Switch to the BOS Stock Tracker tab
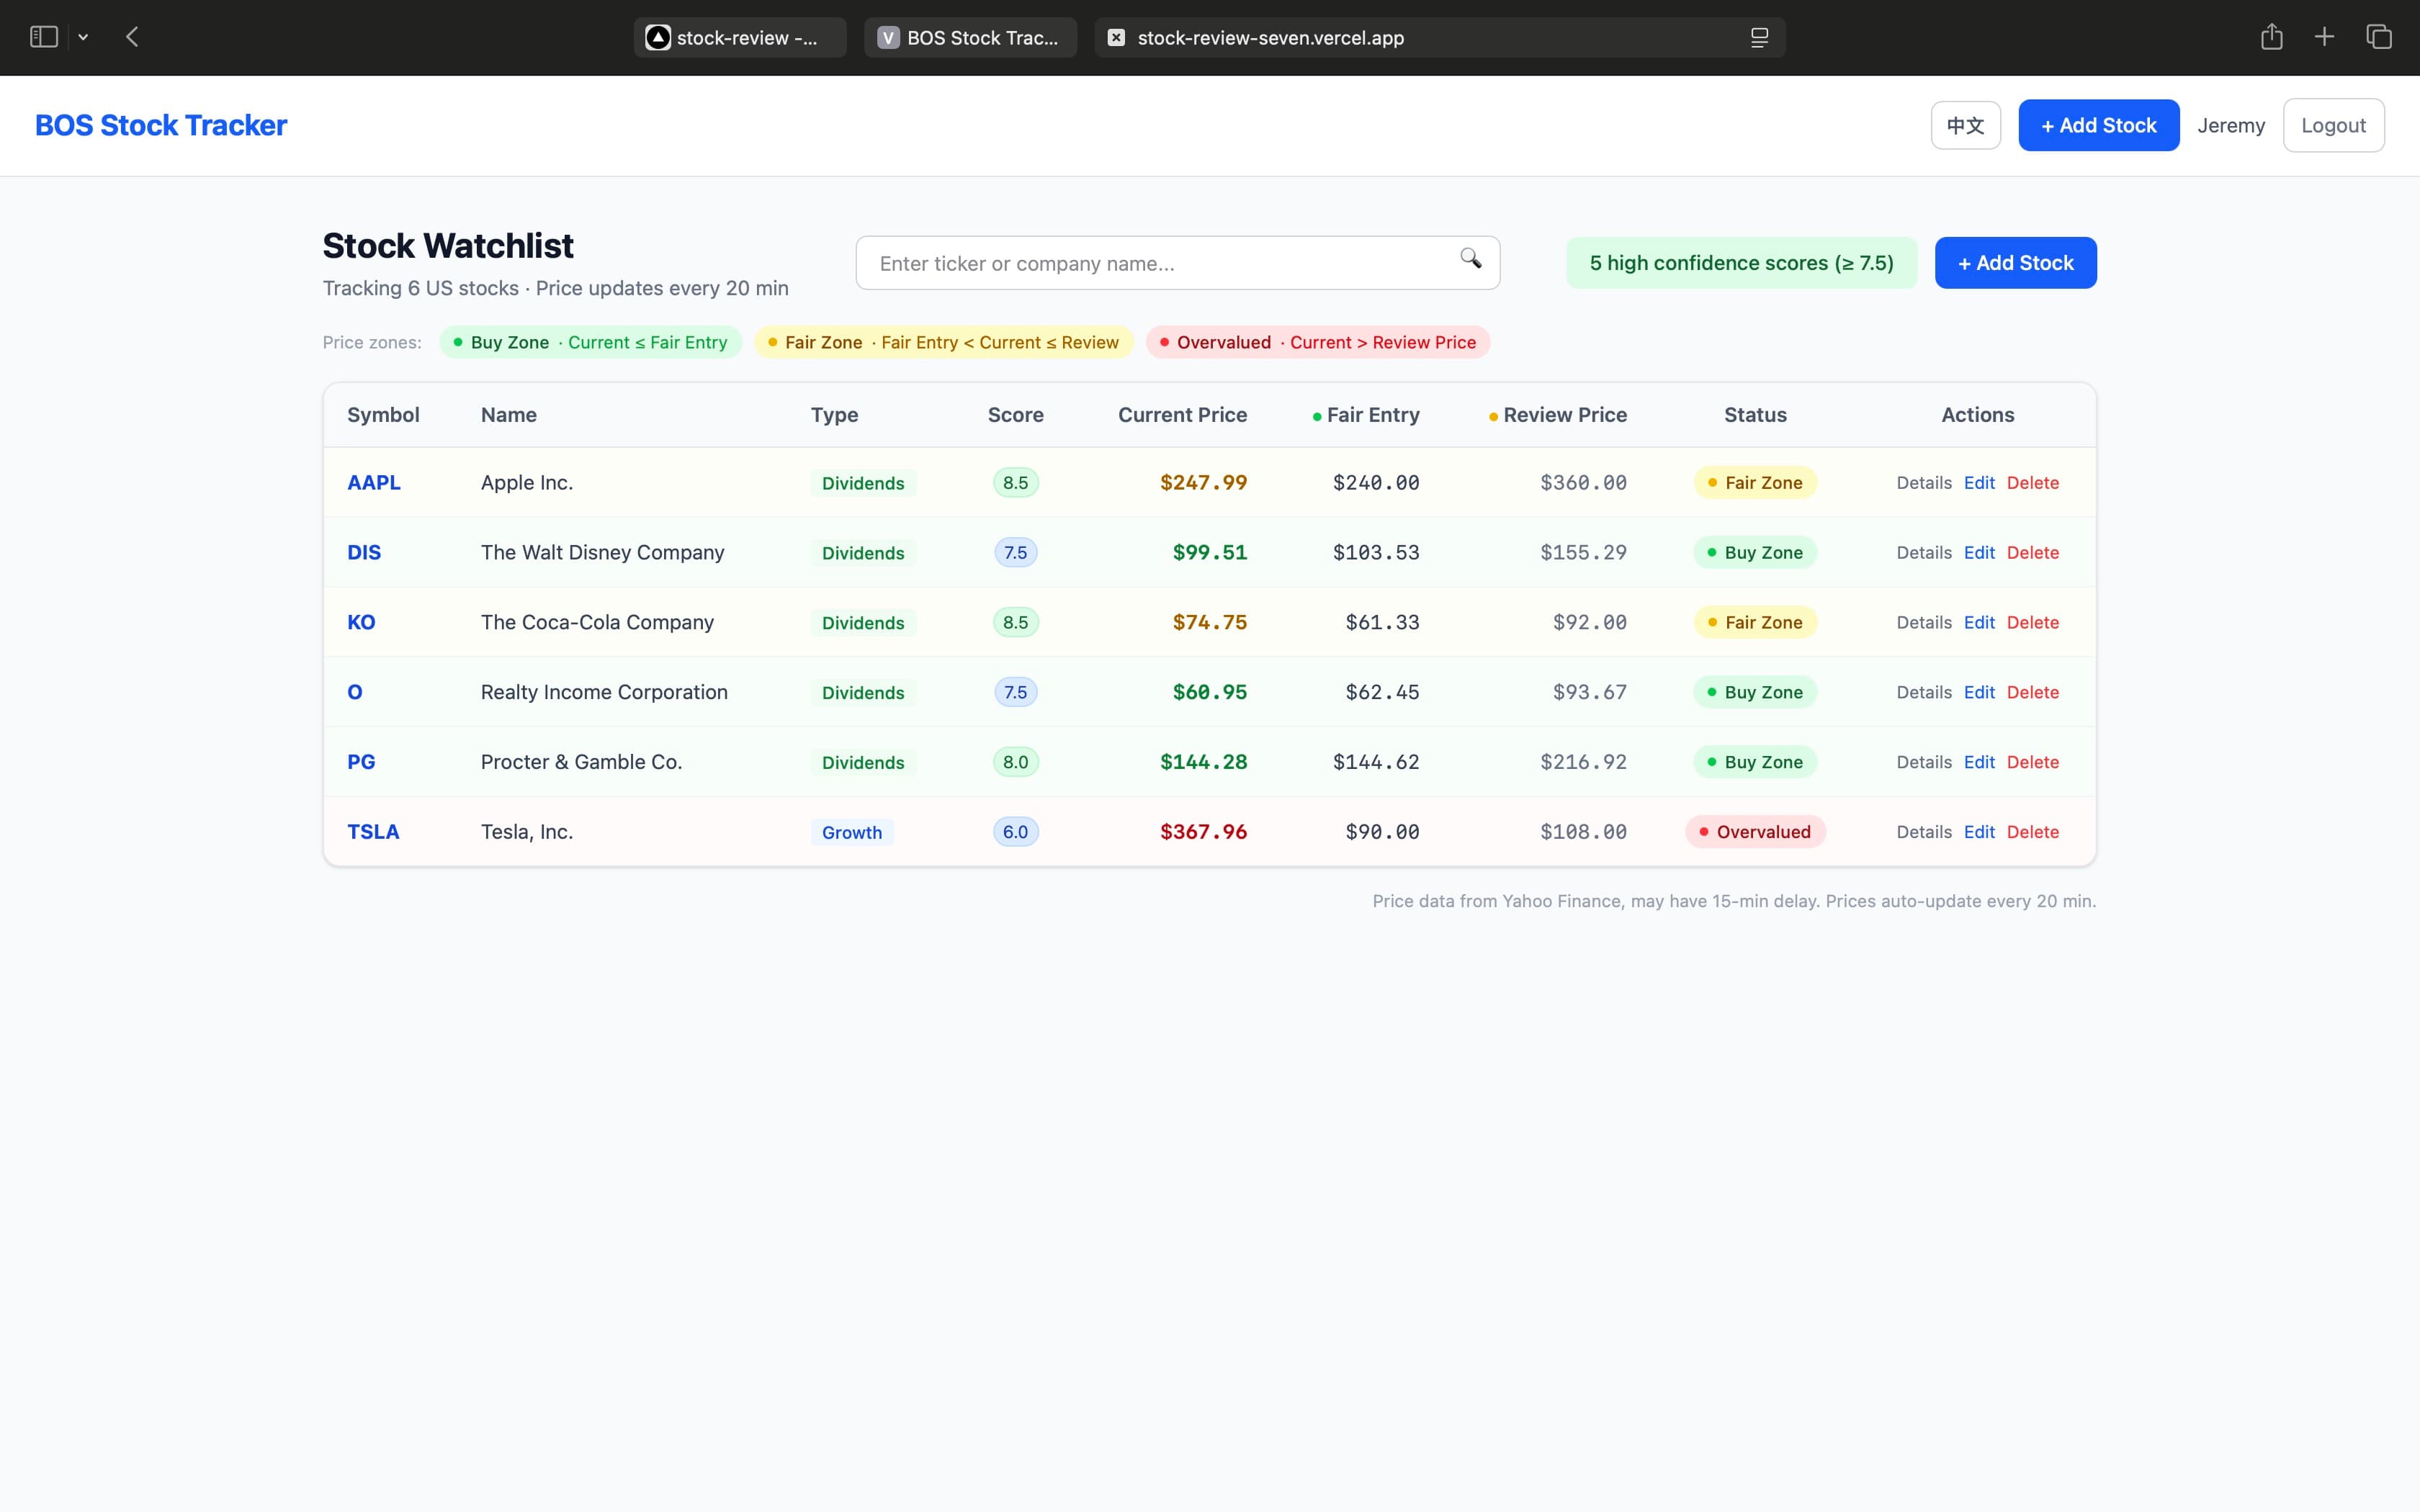This screenshot has height=1512, width=2420. (x=969, y=37)
